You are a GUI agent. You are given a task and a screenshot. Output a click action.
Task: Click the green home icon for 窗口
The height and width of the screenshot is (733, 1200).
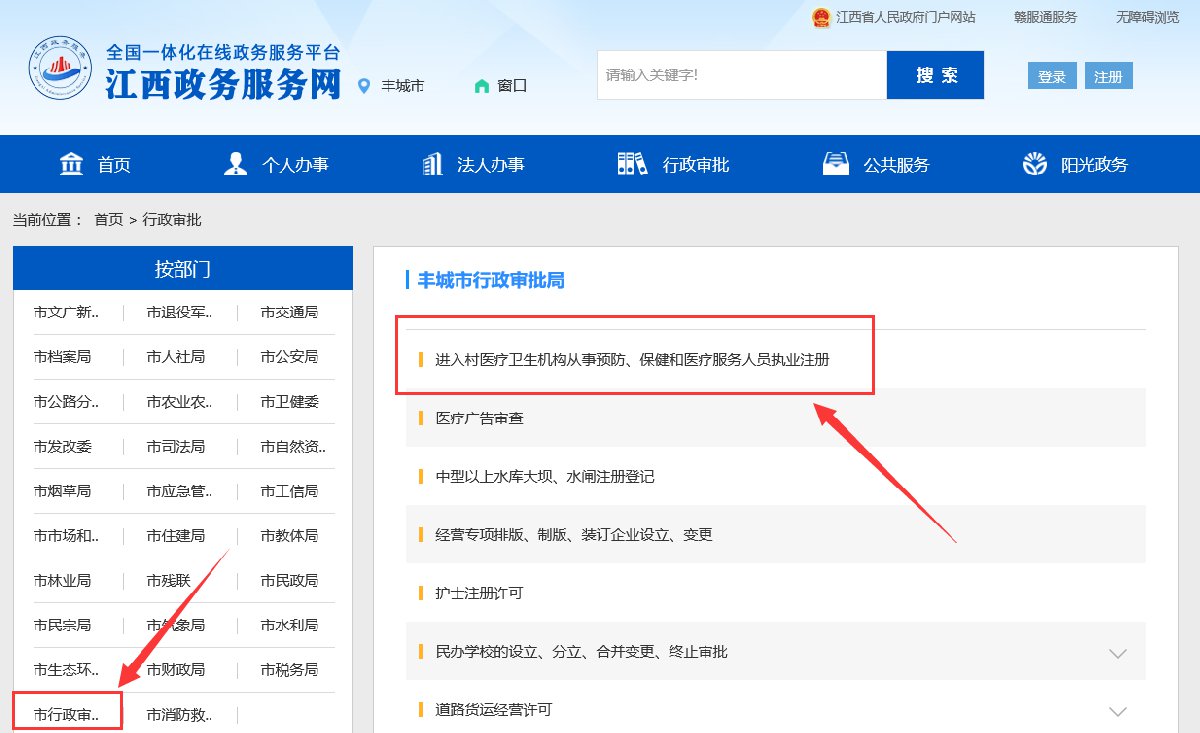(482, 86)
